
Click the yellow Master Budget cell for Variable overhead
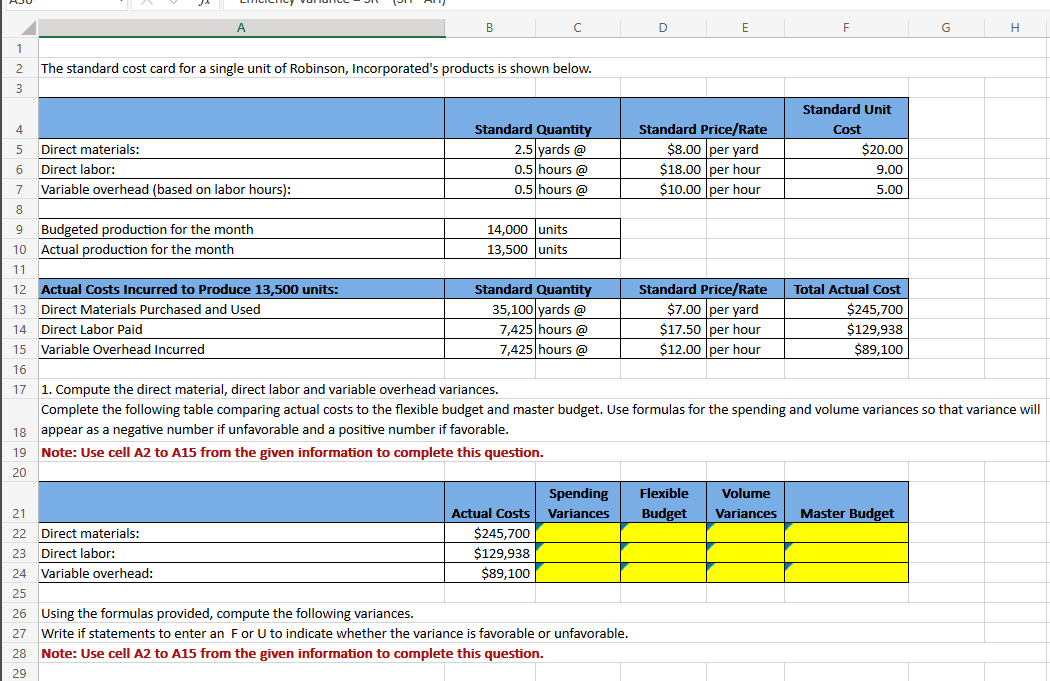pos(845,573)
